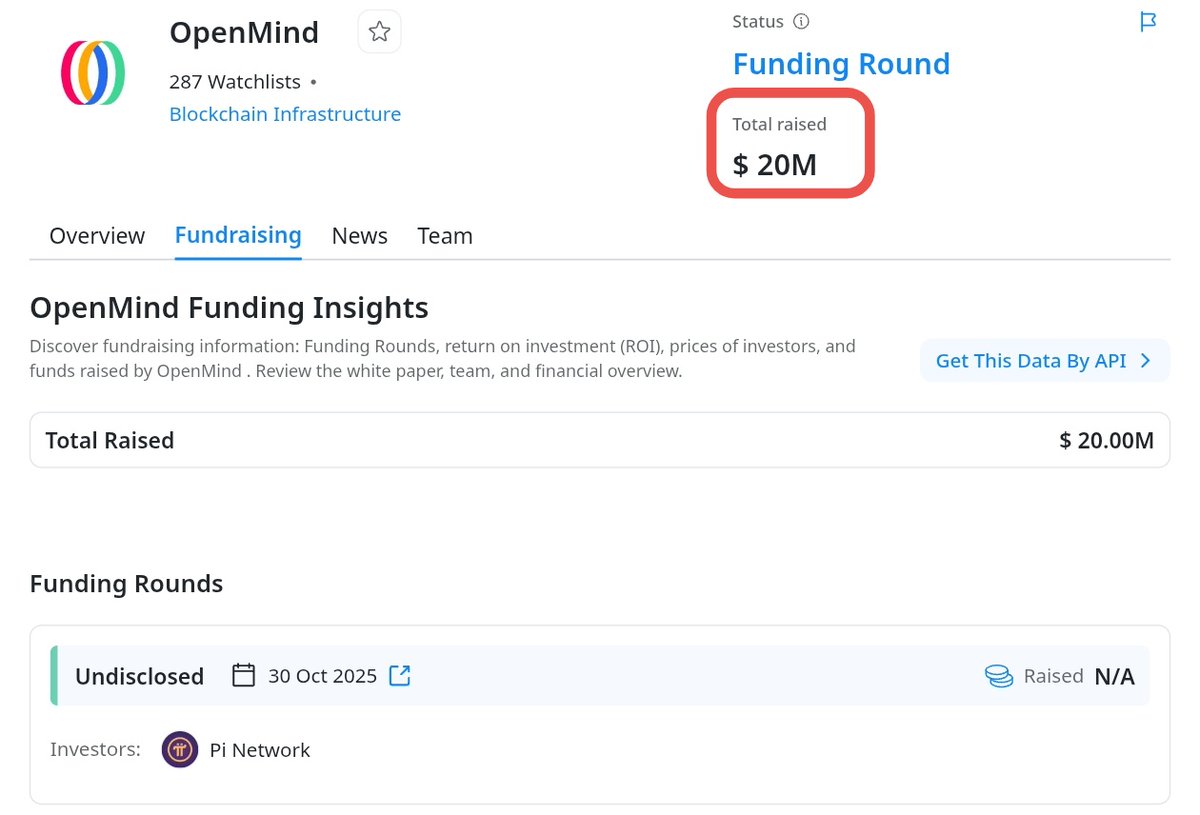Click the OpenMind logo
The image size is (1200, 815).
(x=93, y=72)
